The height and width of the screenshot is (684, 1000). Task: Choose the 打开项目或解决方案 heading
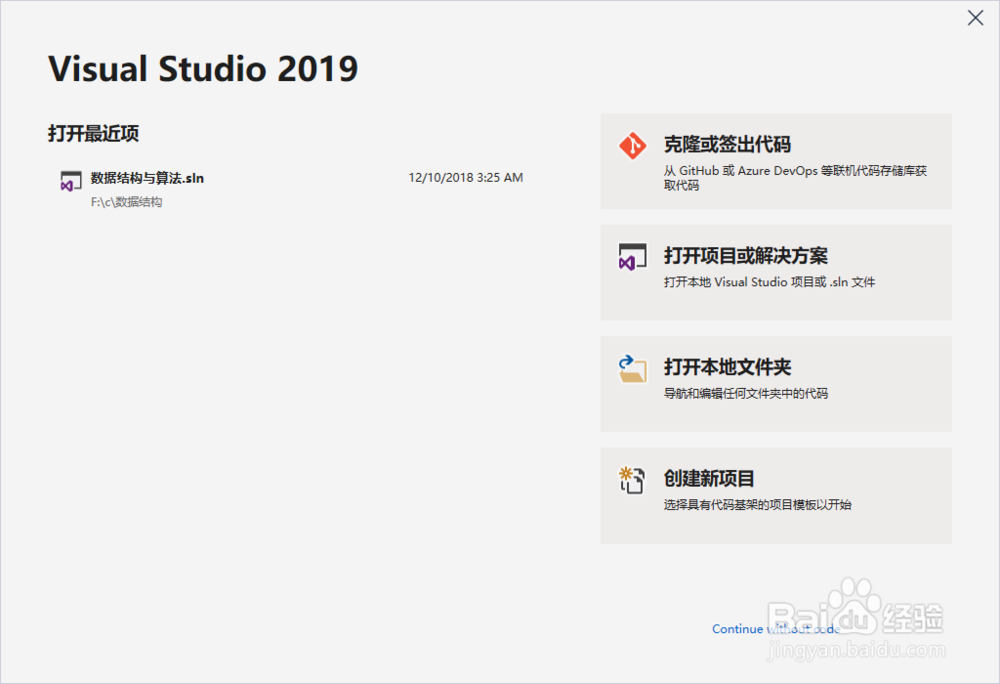[x=746, y=256]
